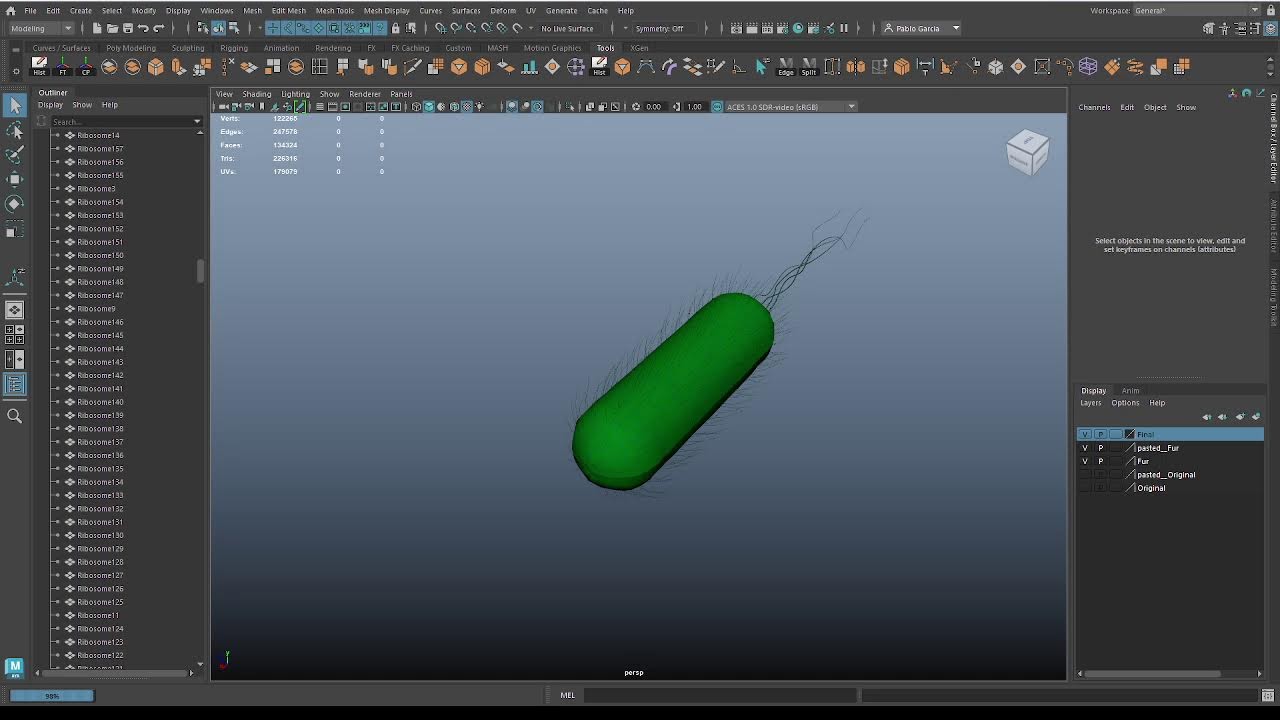The image size is (1280, 720).
Task: Click the view cube in viewport
Action: (x=1028, y=152)
